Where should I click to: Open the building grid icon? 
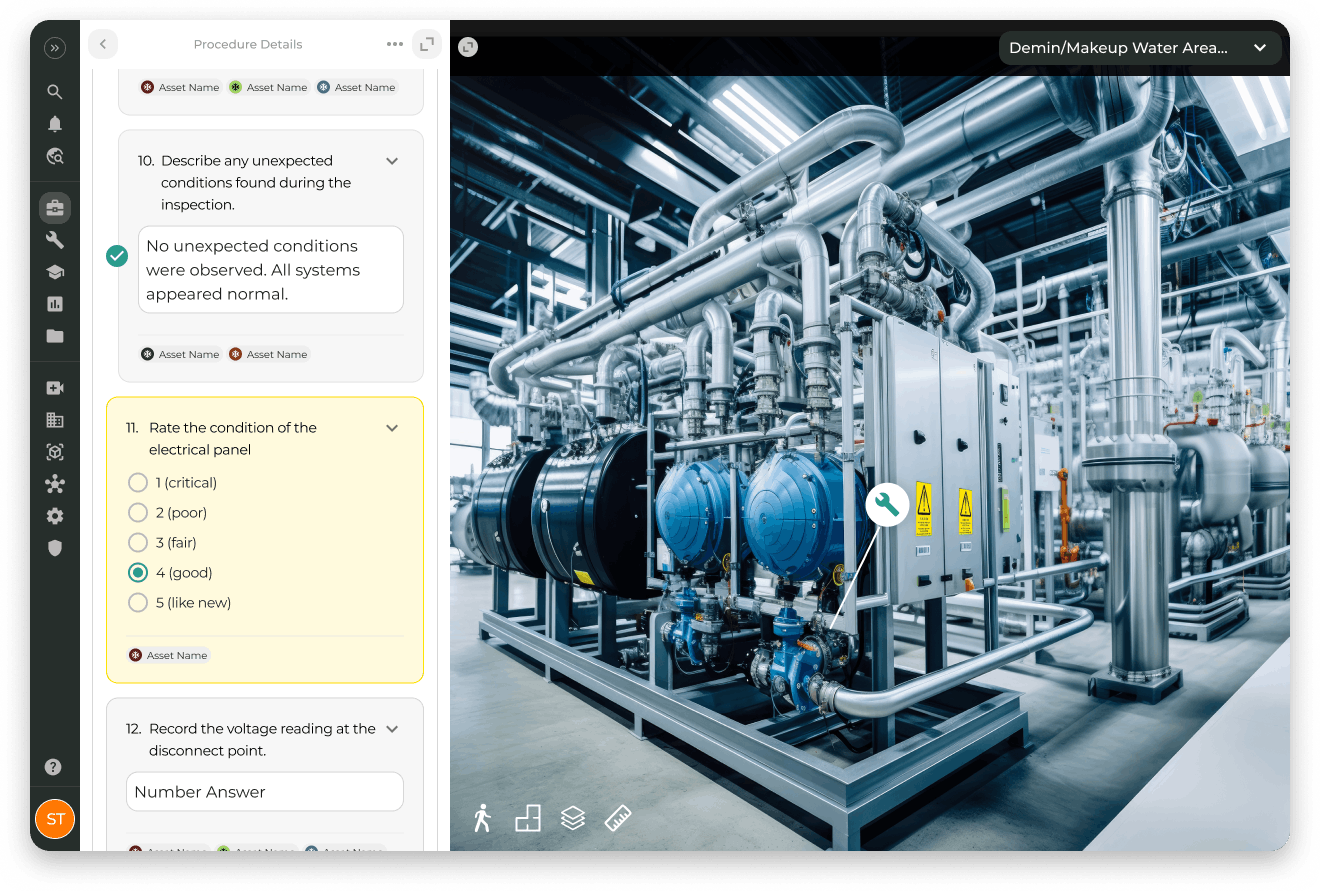point(55,420)
